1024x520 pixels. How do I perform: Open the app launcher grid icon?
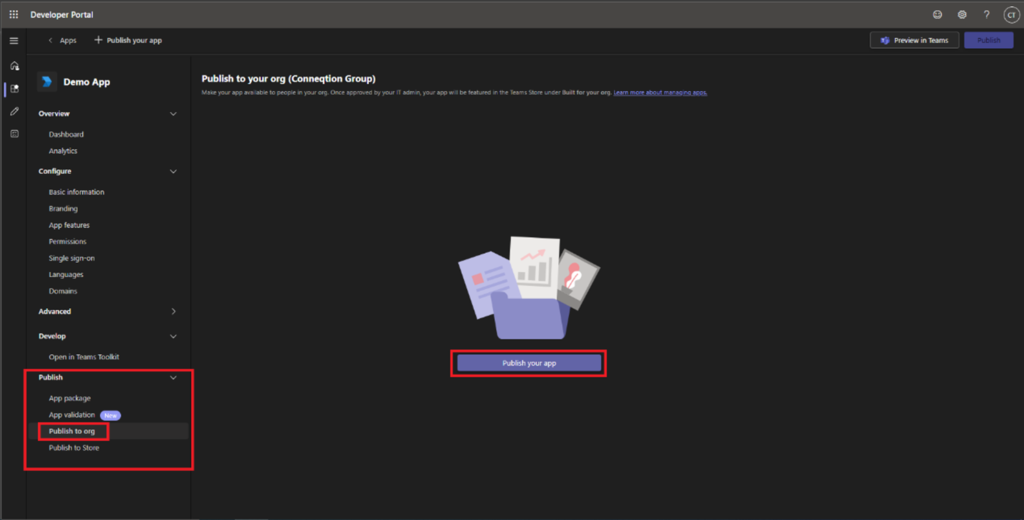coord(14,14)
